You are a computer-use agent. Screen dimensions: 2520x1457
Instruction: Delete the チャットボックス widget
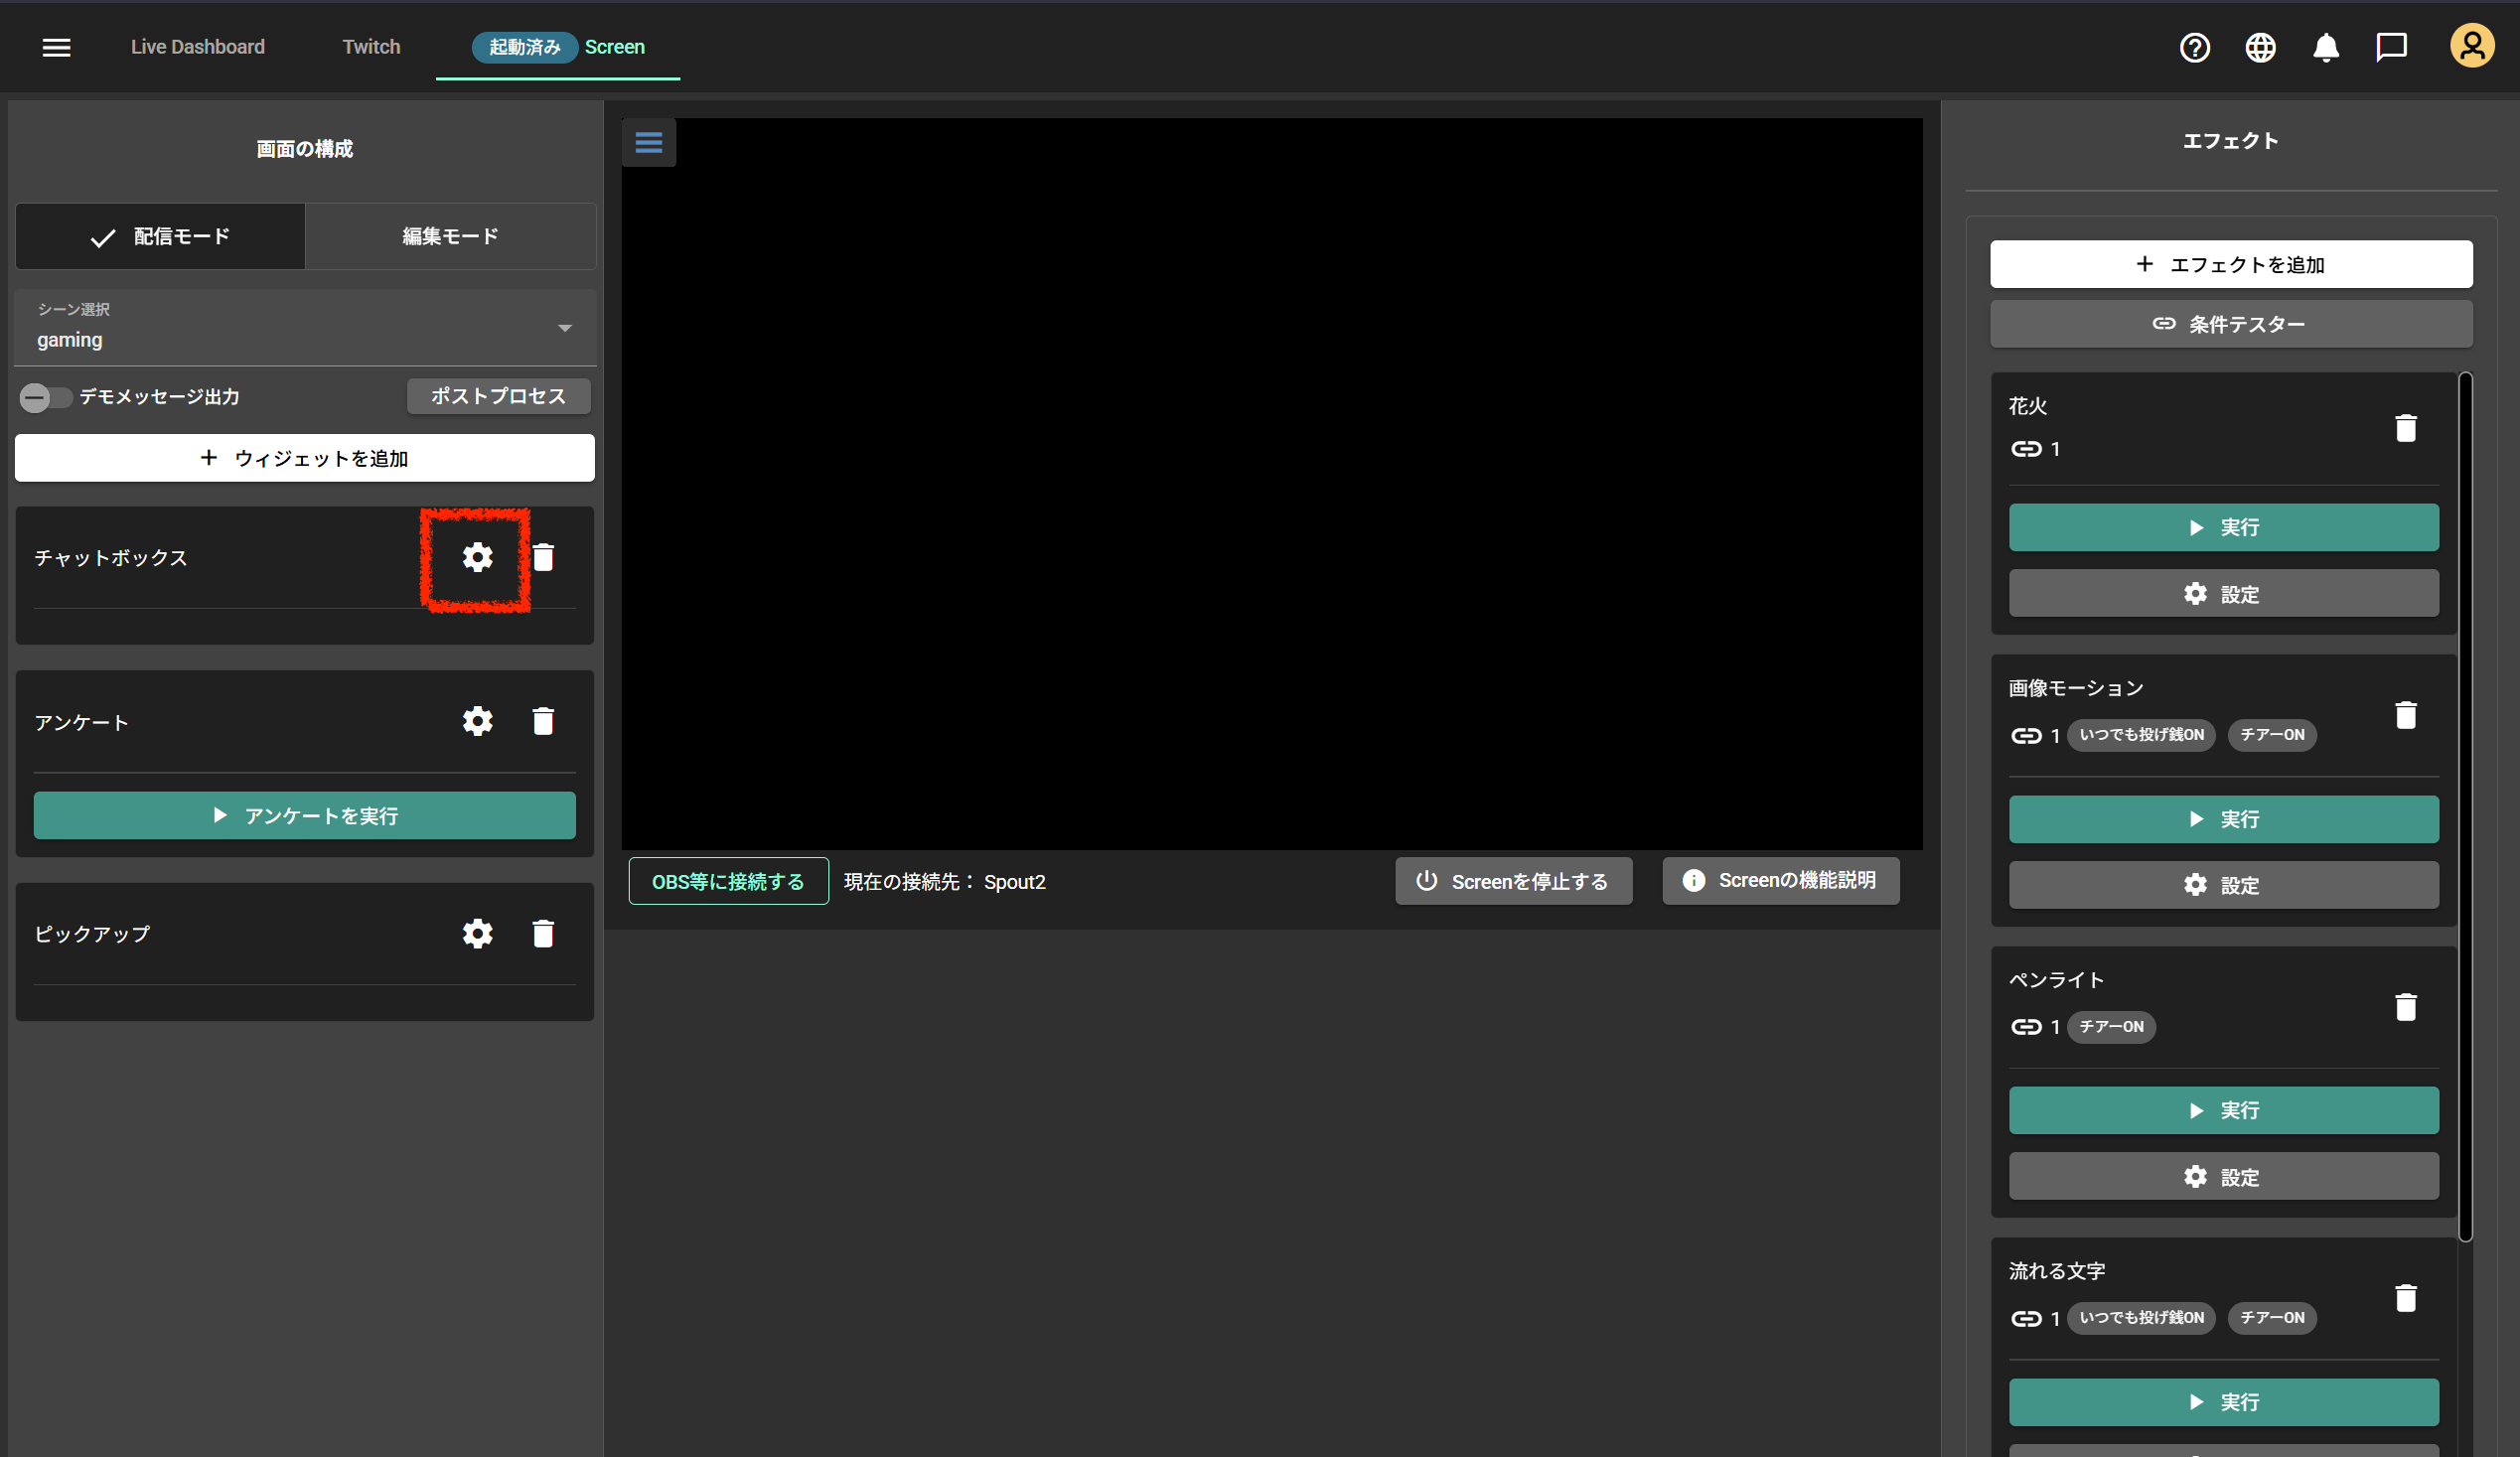(543, 557)
